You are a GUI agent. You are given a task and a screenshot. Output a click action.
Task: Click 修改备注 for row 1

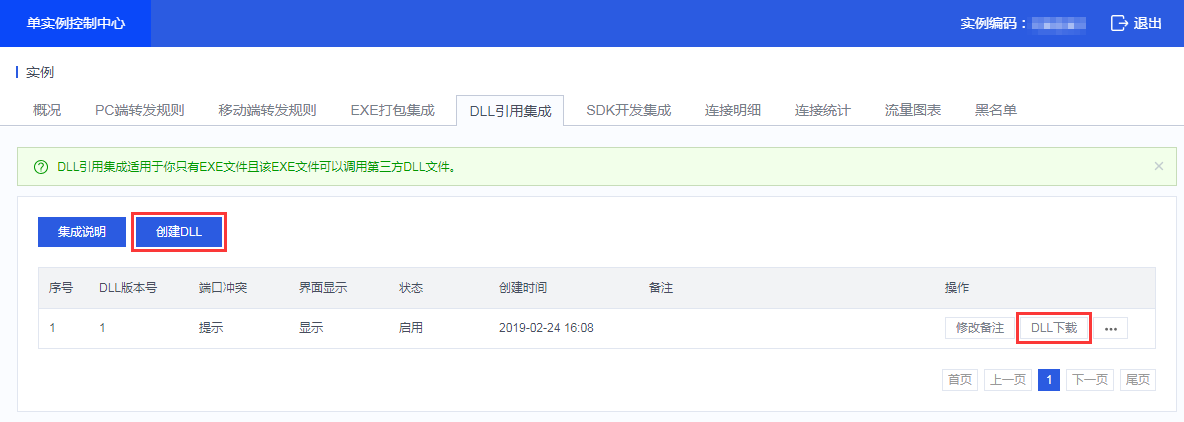point(979,328)
